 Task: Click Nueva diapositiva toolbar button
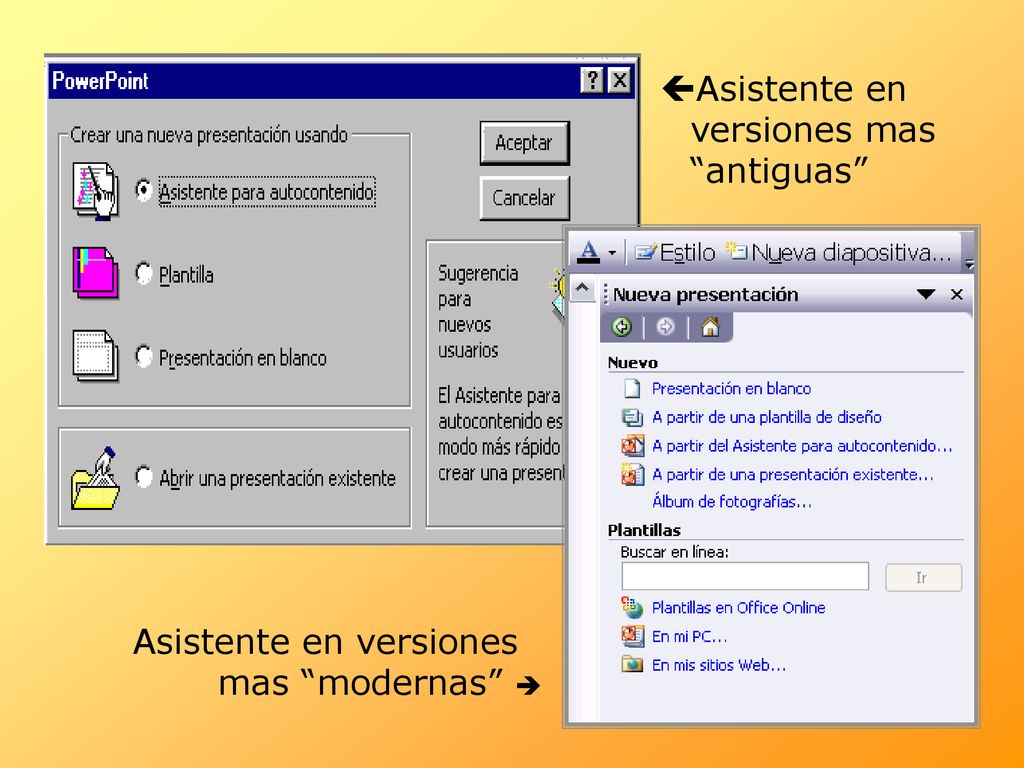tap(839, 252)
